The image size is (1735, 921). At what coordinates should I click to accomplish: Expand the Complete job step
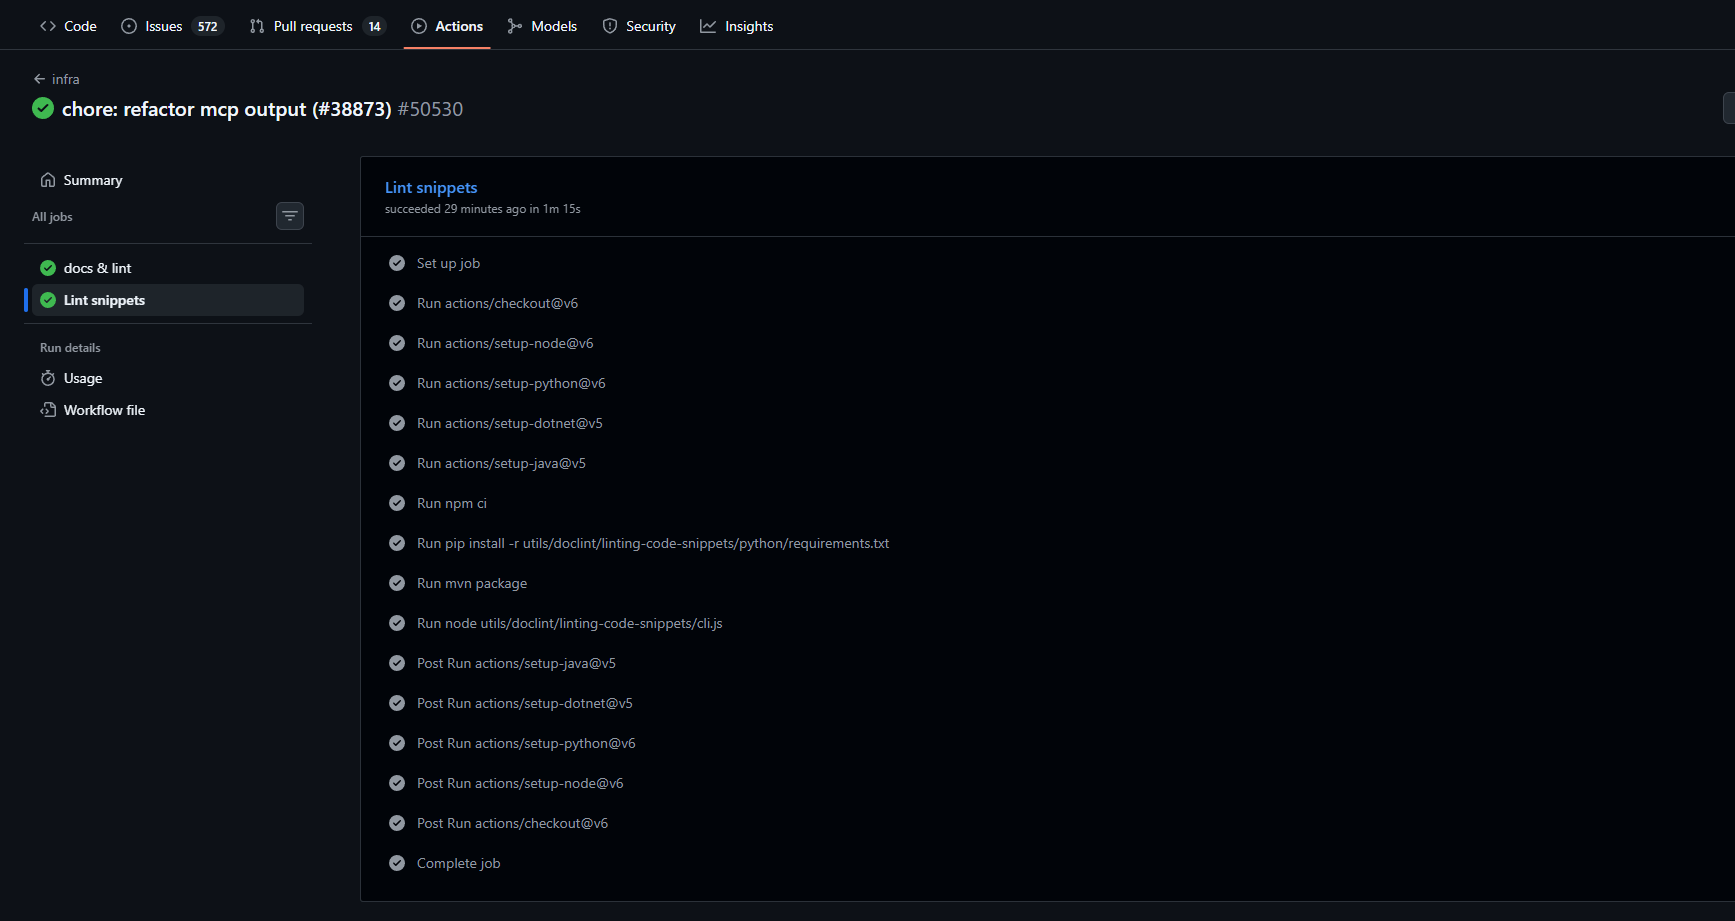coord(458,863)
